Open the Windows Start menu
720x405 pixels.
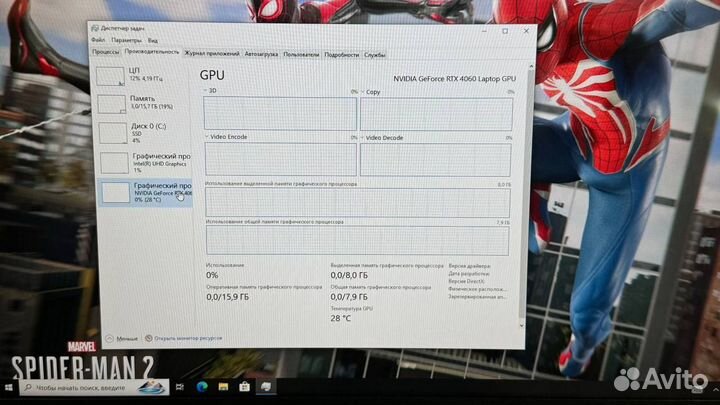[x=8, y=388]
